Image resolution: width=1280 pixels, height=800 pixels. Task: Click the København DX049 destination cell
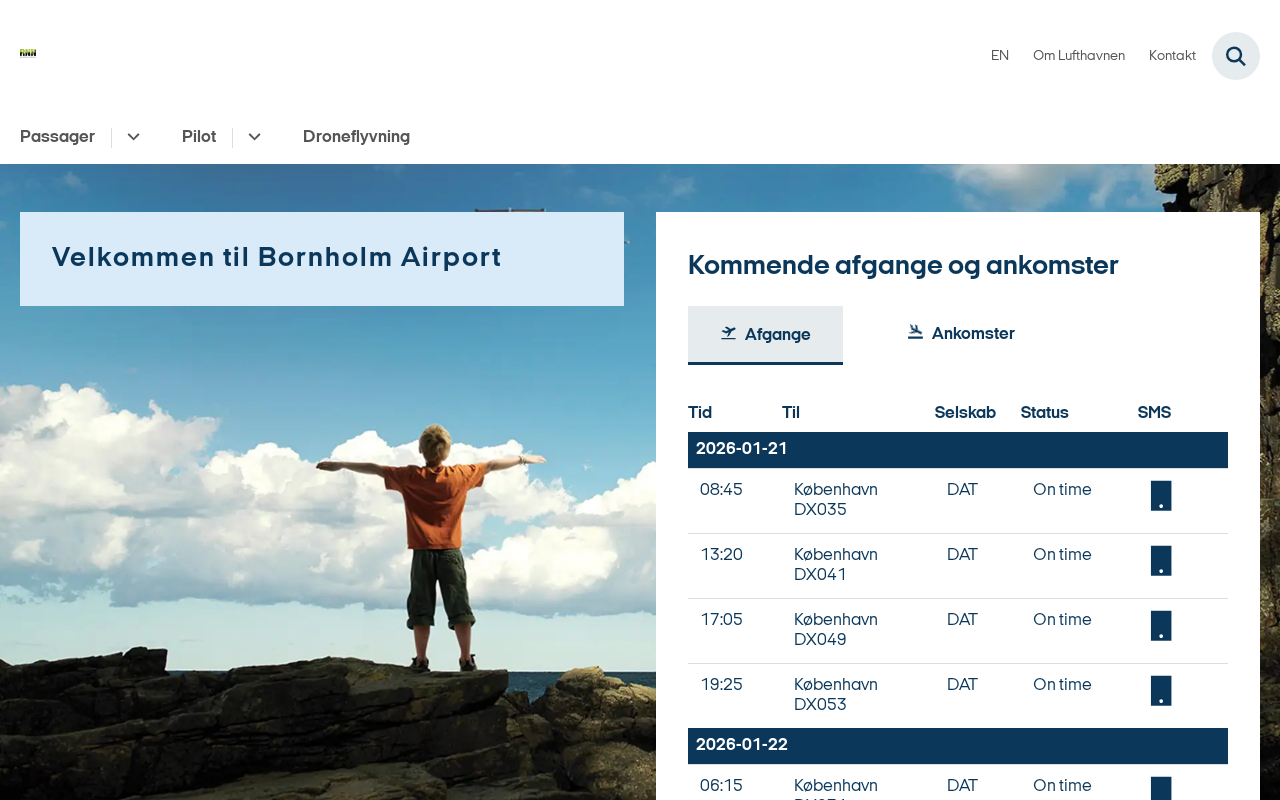point(836,630)
